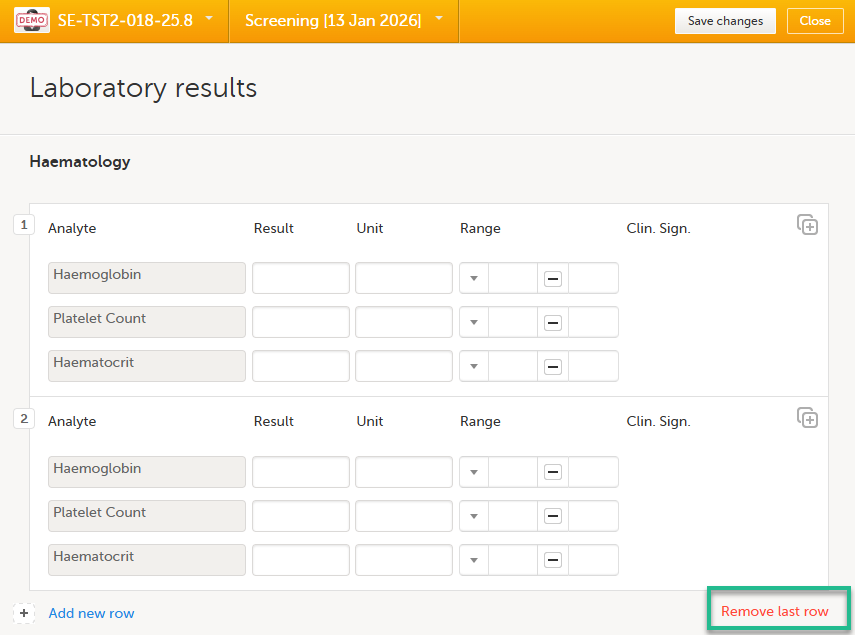The image size is (855, 635).
Task: Click range minus icon for row 2 Haemoglobin
Action: [x=552, y=473]
